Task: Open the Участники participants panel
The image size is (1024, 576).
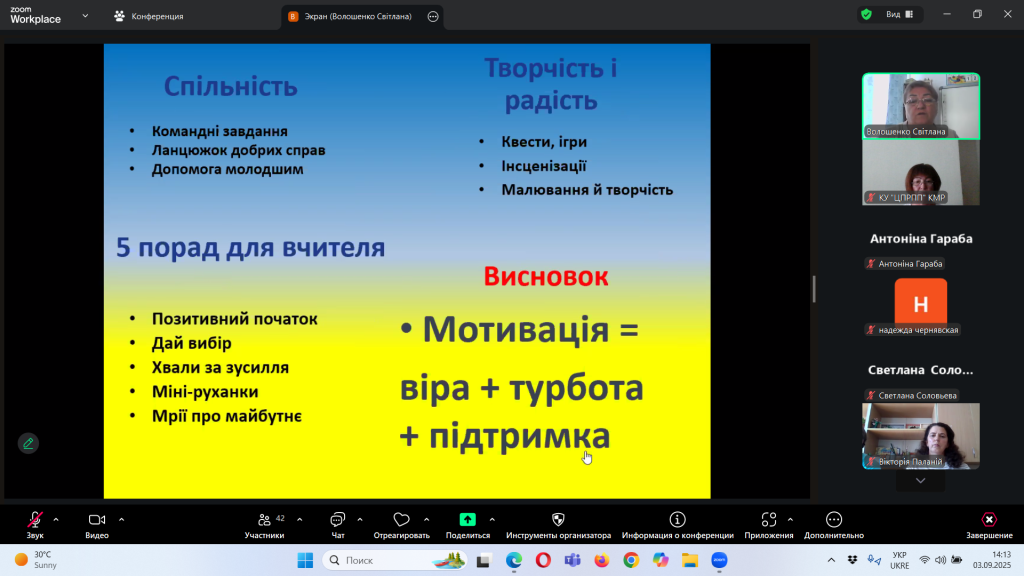Action: (264, 520)
